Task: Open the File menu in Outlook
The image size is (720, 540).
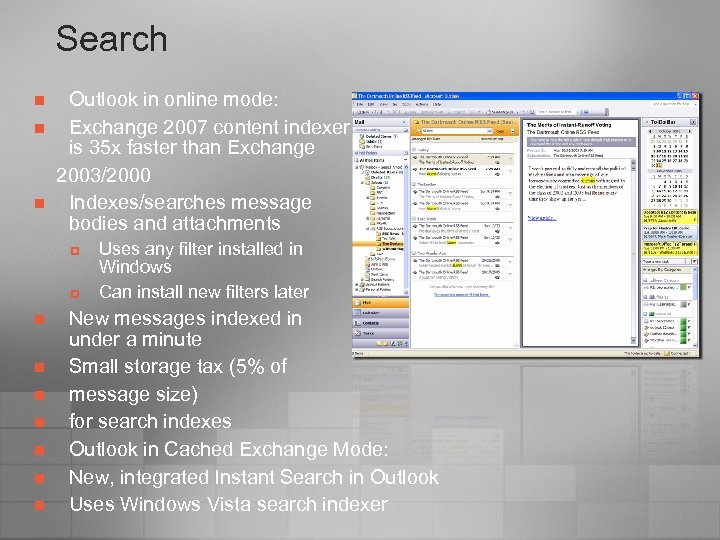Action: (x=360, y=104)
